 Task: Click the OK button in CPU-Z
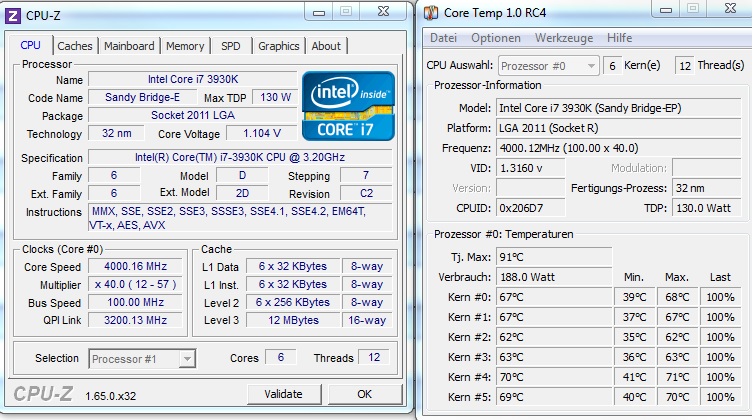[365, 394]
